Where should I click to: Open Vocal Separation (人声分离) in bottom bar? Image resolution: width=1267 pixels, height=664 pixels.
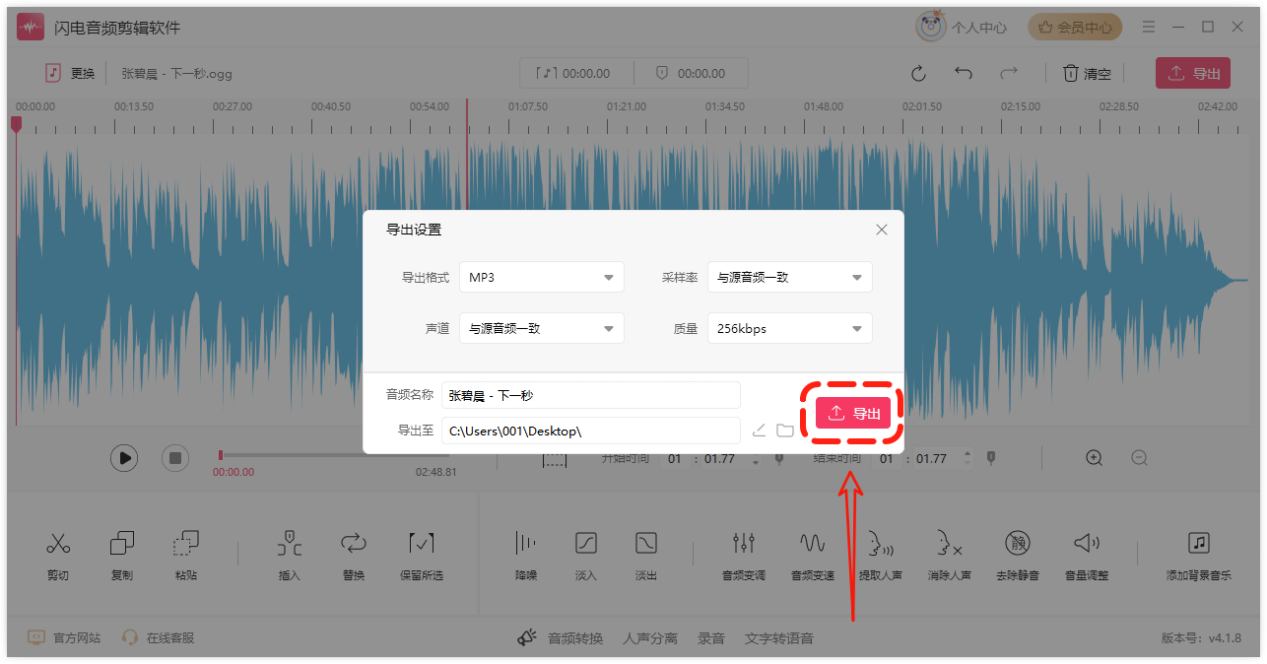pos(650,638)
